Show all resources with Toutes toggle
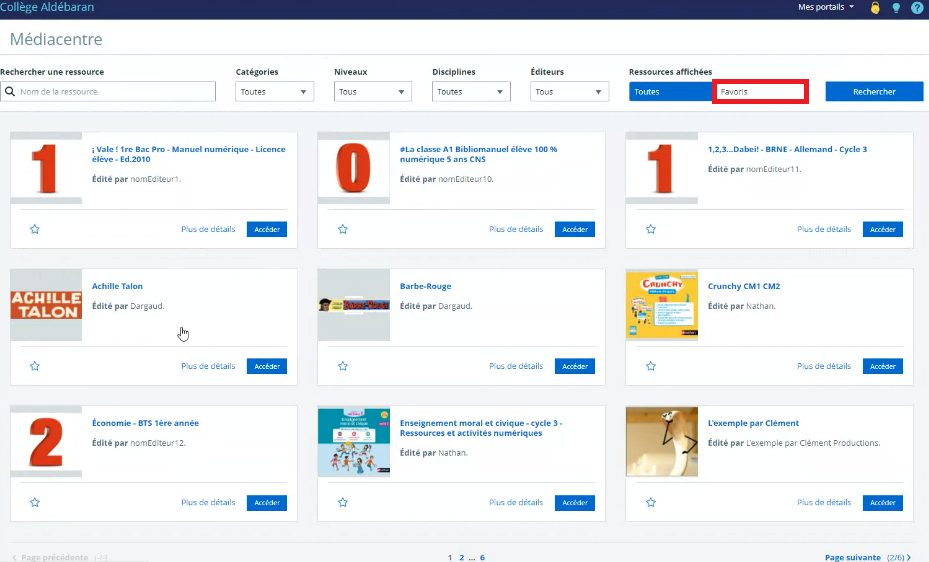The image size is (929, 562). 670,92
